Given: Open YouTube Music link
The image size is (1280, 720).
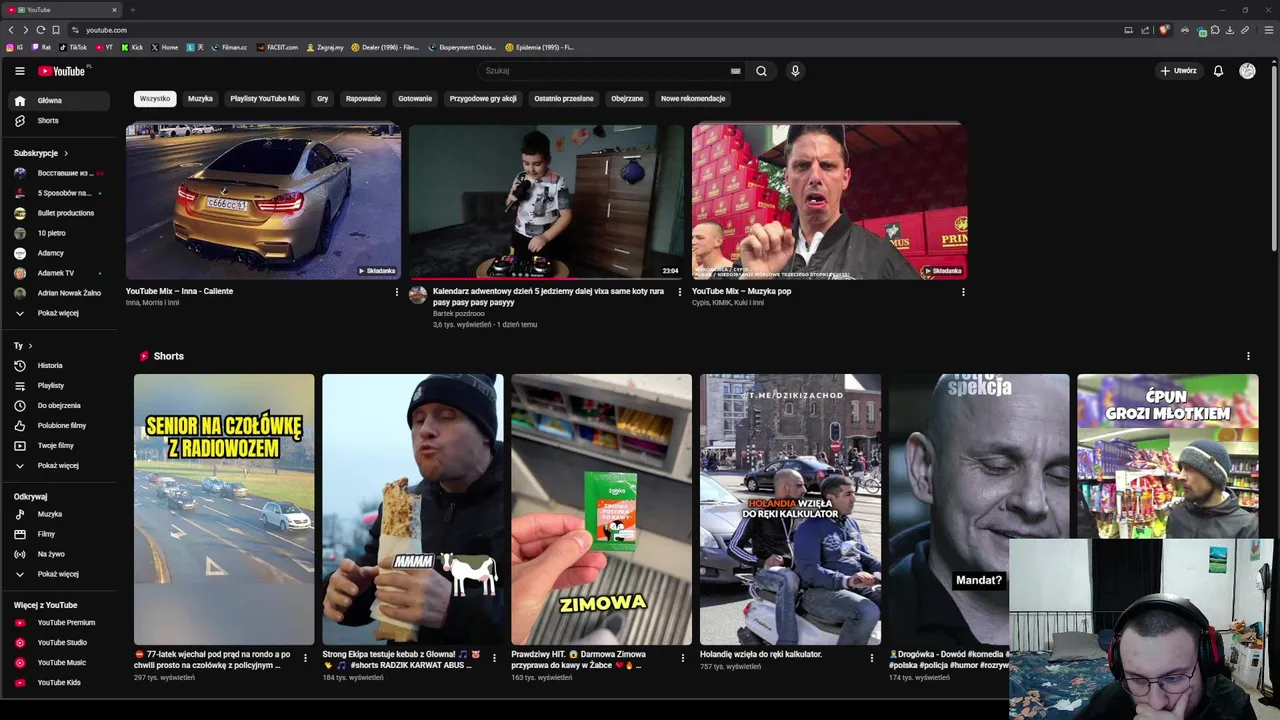Looking at the screenshot, I should coord(60,662).
